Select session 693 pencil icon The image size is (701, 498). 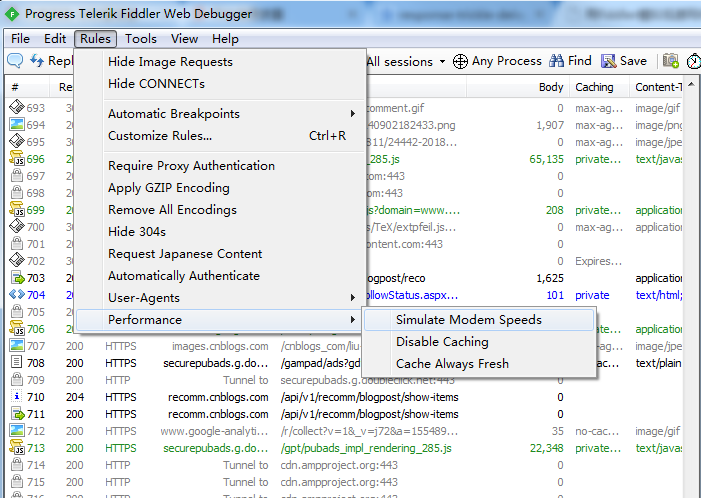pos(17,107)
